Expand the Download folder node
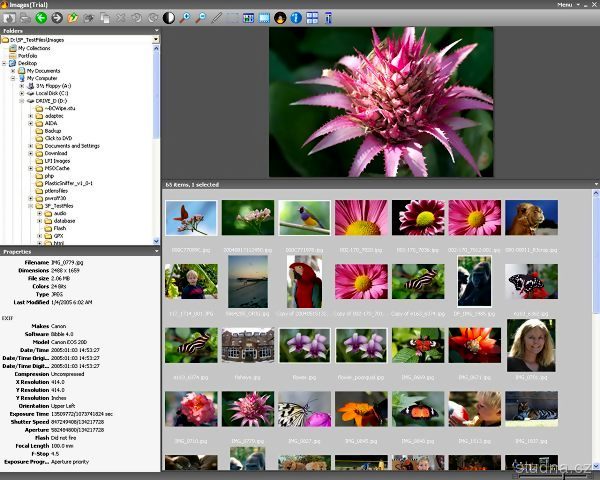The width and height of the screenshot is (600, 480). [x=31, y=153]
